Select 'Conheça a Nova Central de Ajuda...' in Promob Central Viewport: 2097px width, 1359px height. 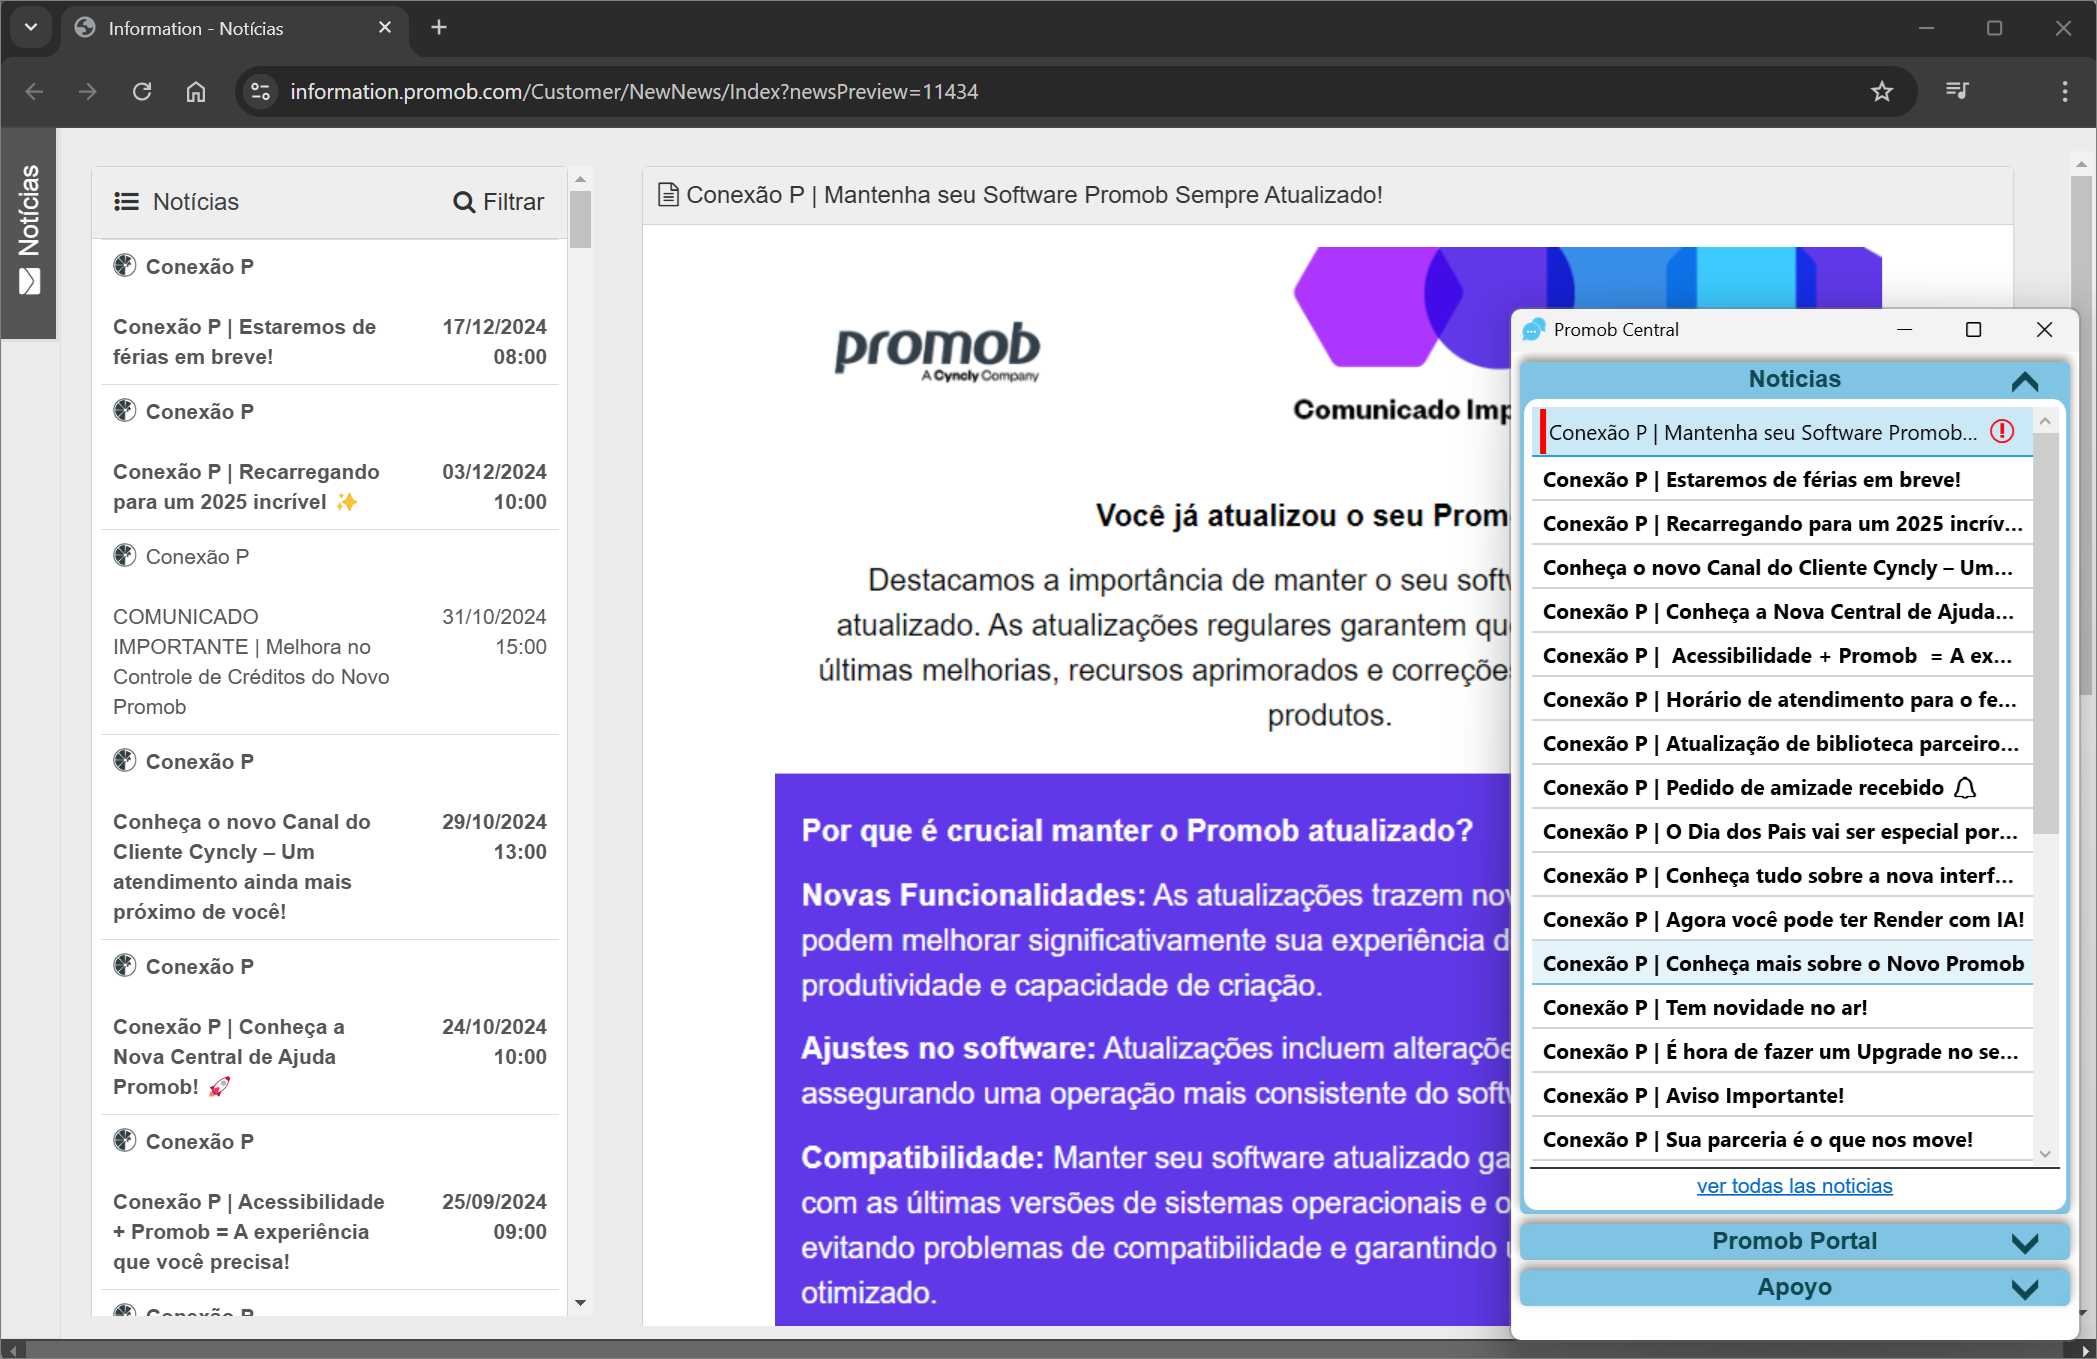coord(1782,612)
